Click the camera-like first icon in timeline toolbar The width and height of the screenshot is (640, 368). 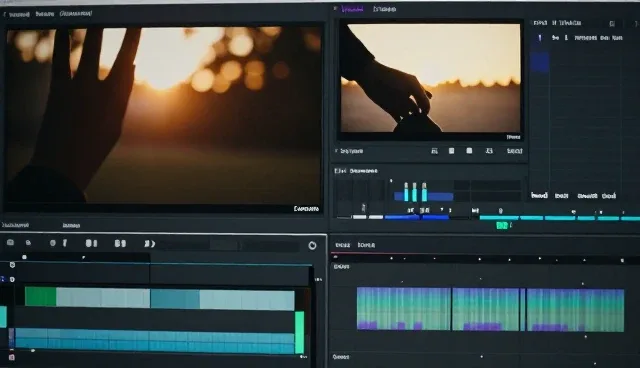10,242
